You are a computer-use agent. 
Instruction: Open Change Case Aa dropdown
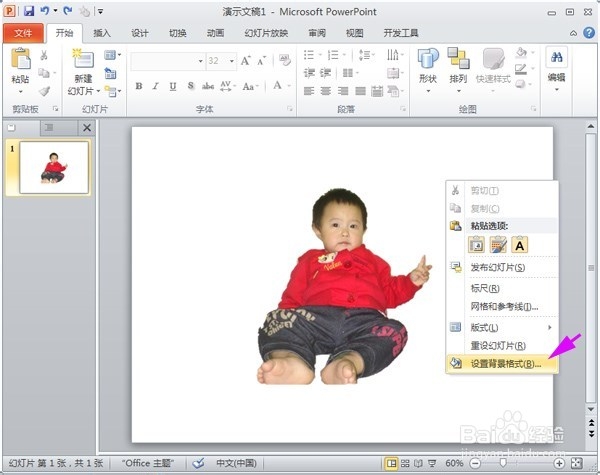(x=251, y=86)
